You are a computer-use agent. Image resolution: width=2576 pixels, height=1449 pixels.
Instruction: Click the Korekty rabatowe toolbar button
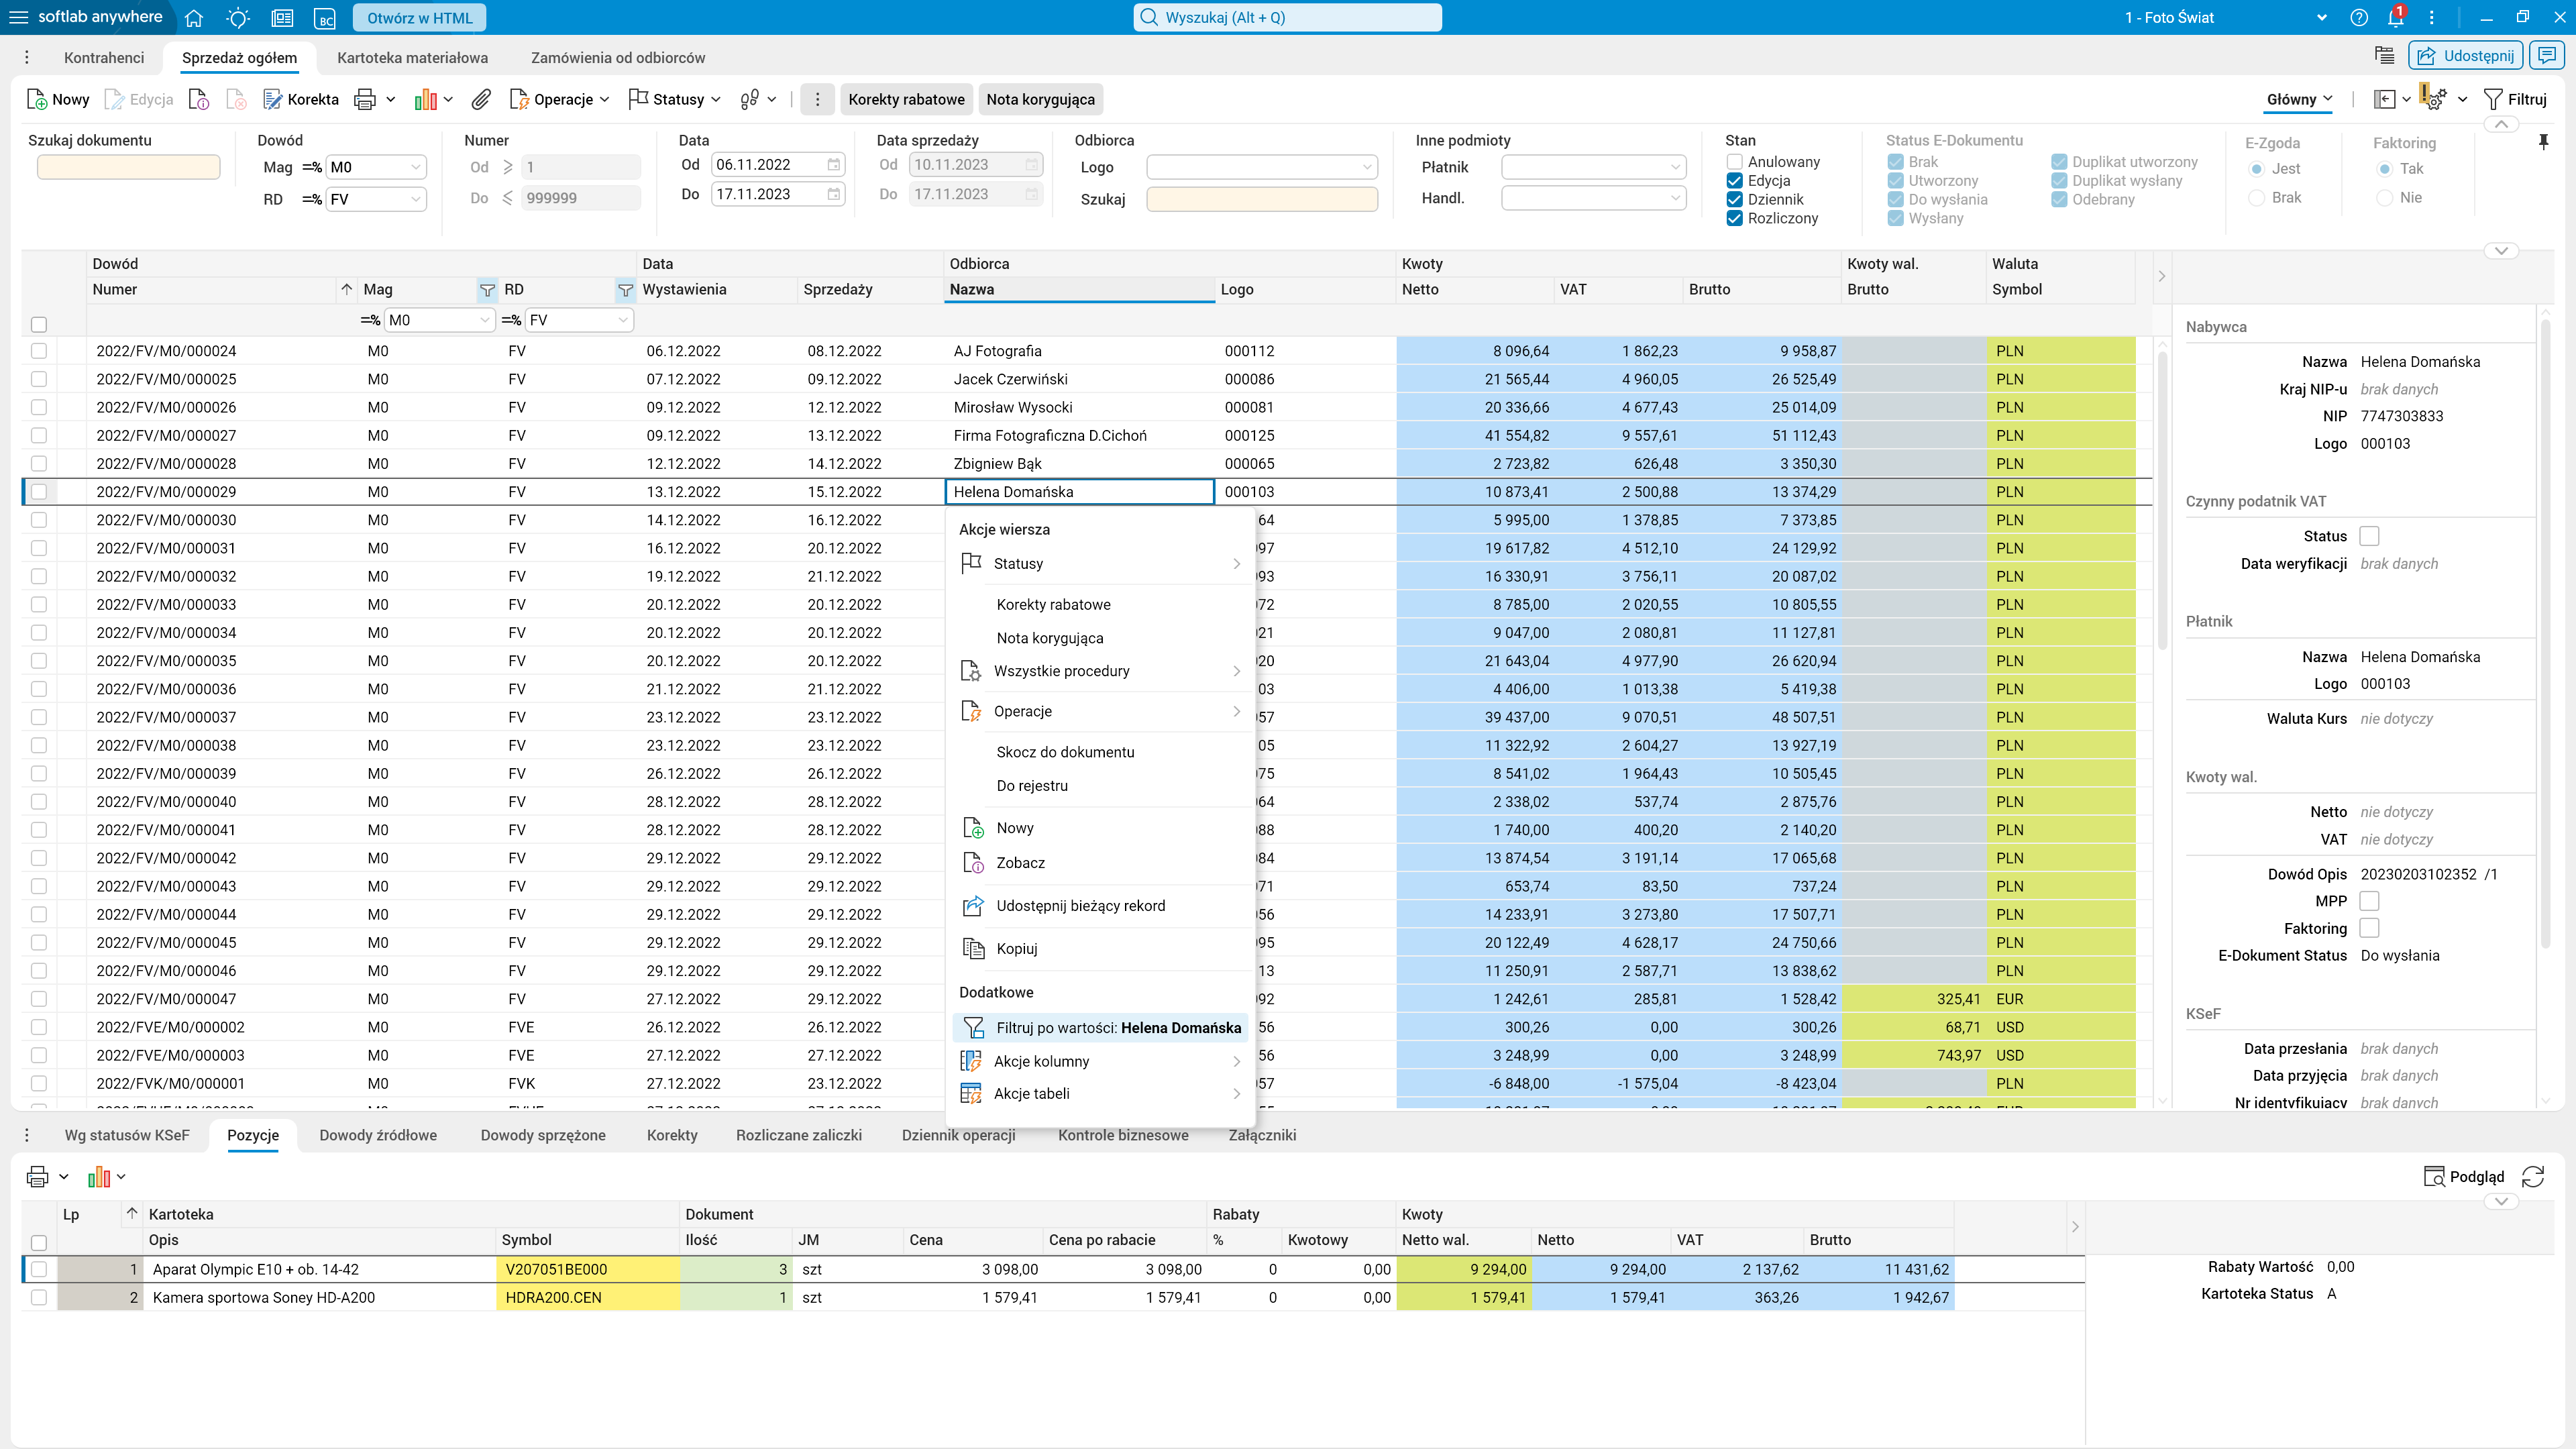pyautogui.click(x=906, y=99)
